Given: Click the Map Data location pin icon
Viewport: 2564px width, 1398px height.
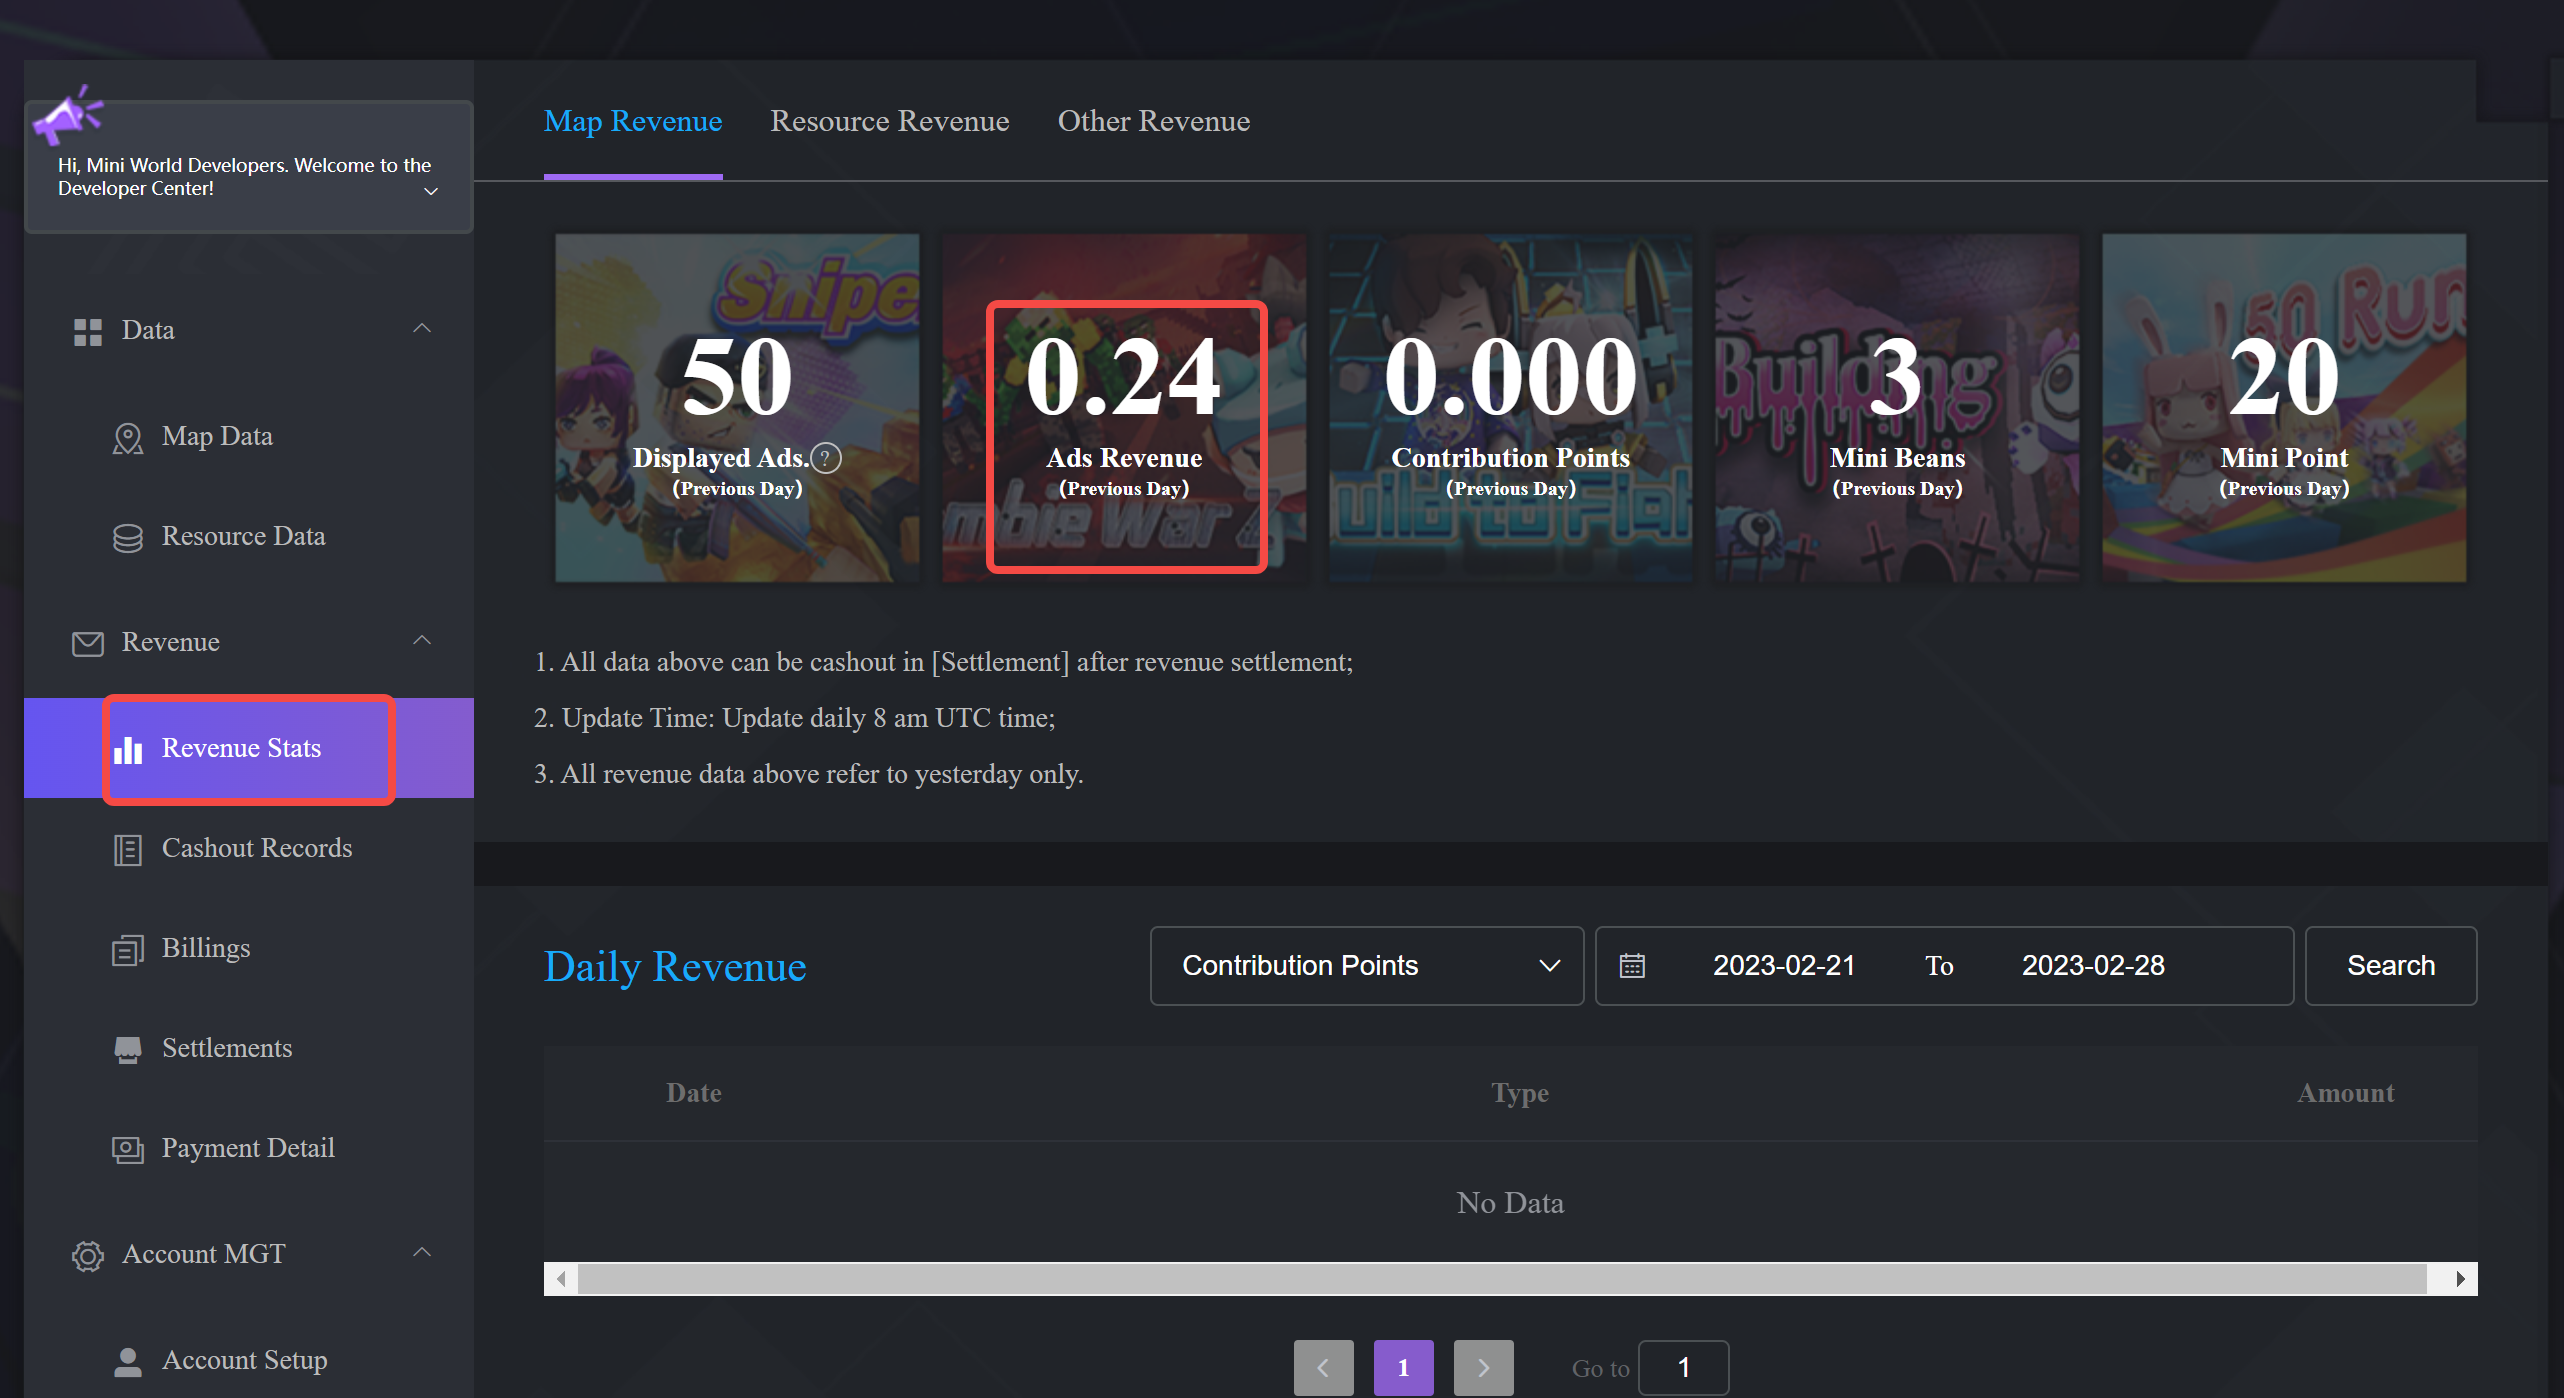Looking at the screenshot, I should (x=127, y=438).
